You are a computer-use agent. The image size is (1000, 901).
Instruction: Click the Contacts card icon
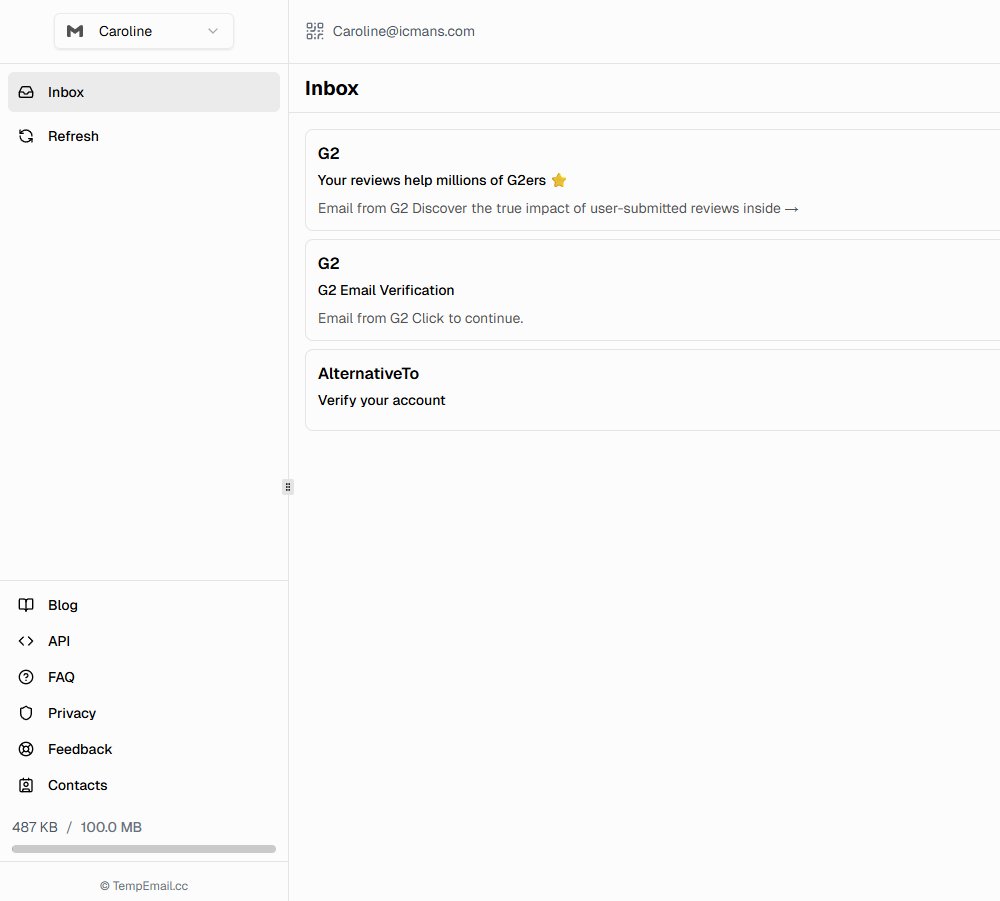pos(26,785)
